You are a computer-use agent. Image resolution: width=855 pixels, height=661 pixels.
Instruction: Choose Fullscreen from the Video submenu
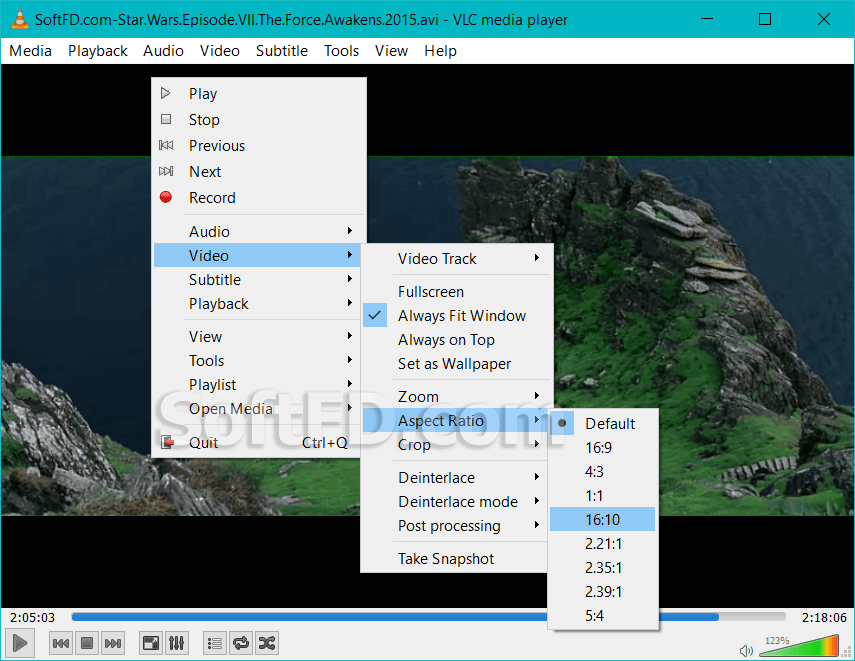pos(457,291)
